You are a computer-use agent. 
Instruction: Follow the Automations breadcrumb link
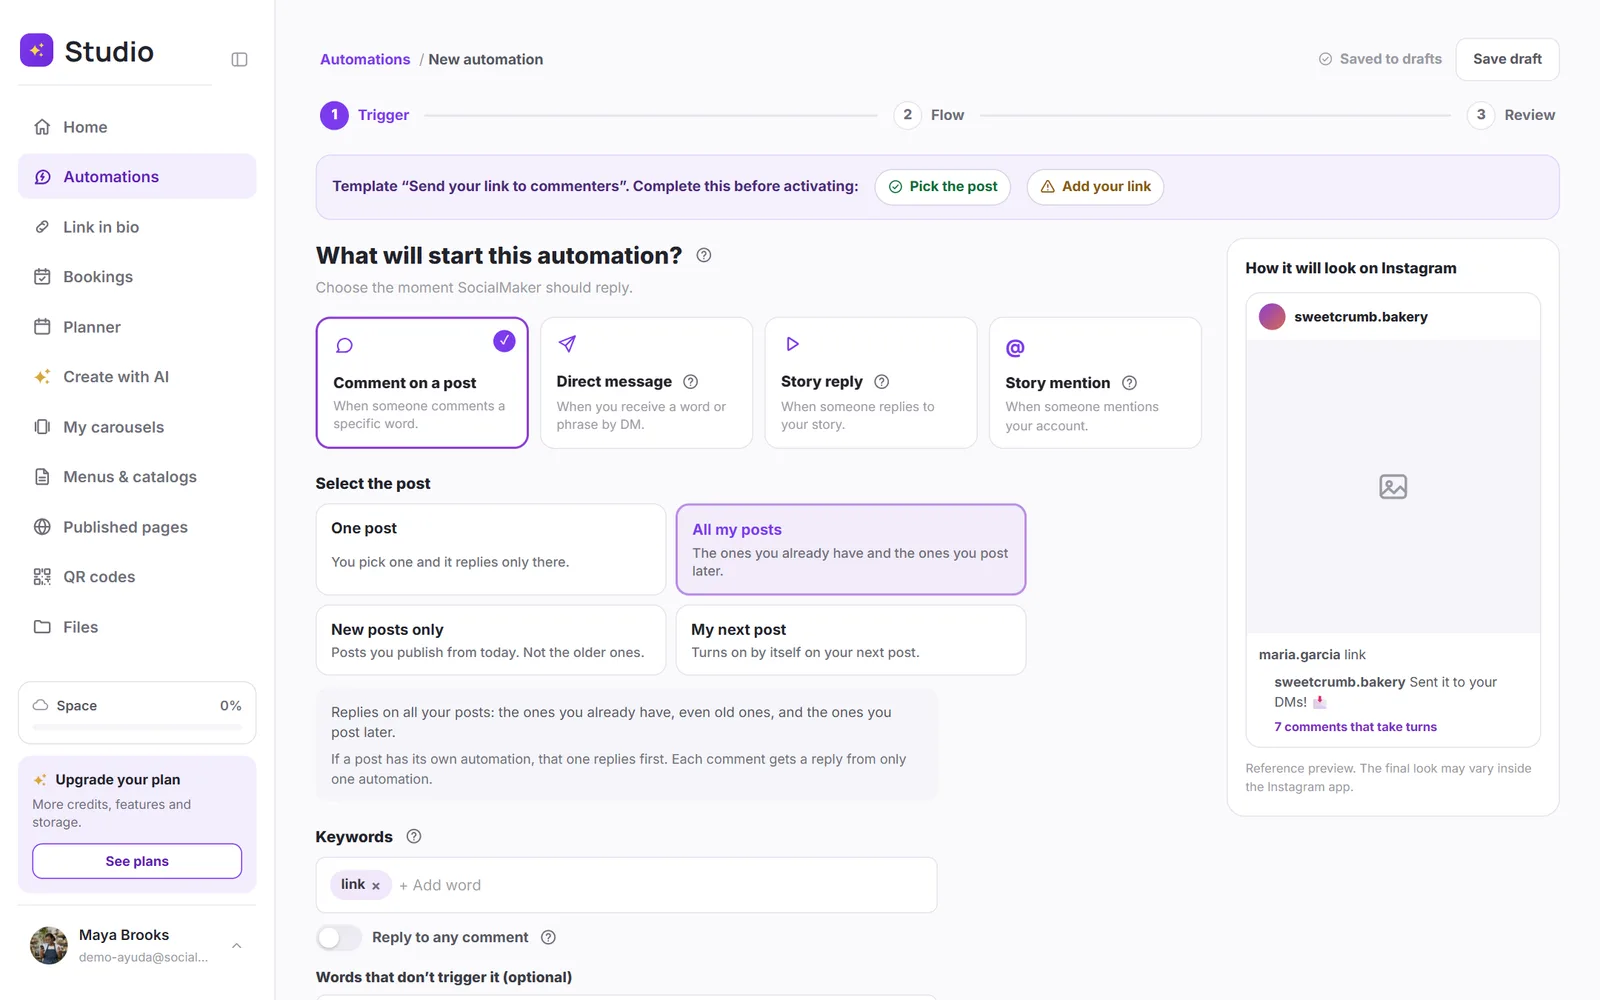tap(365, 60)
